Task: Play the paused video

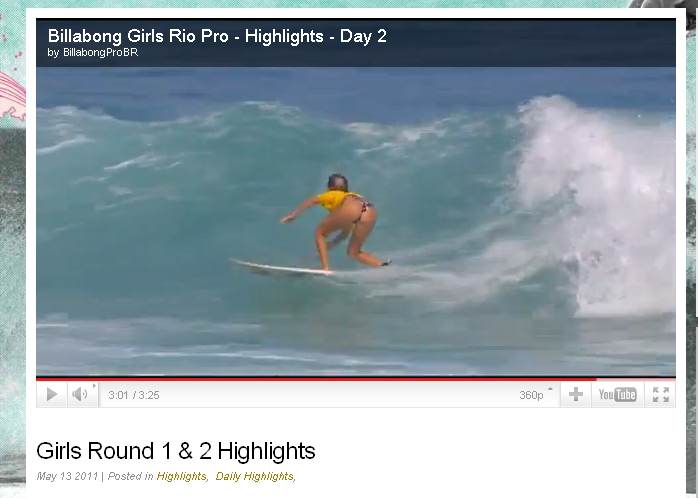Action: click(52, 394)
